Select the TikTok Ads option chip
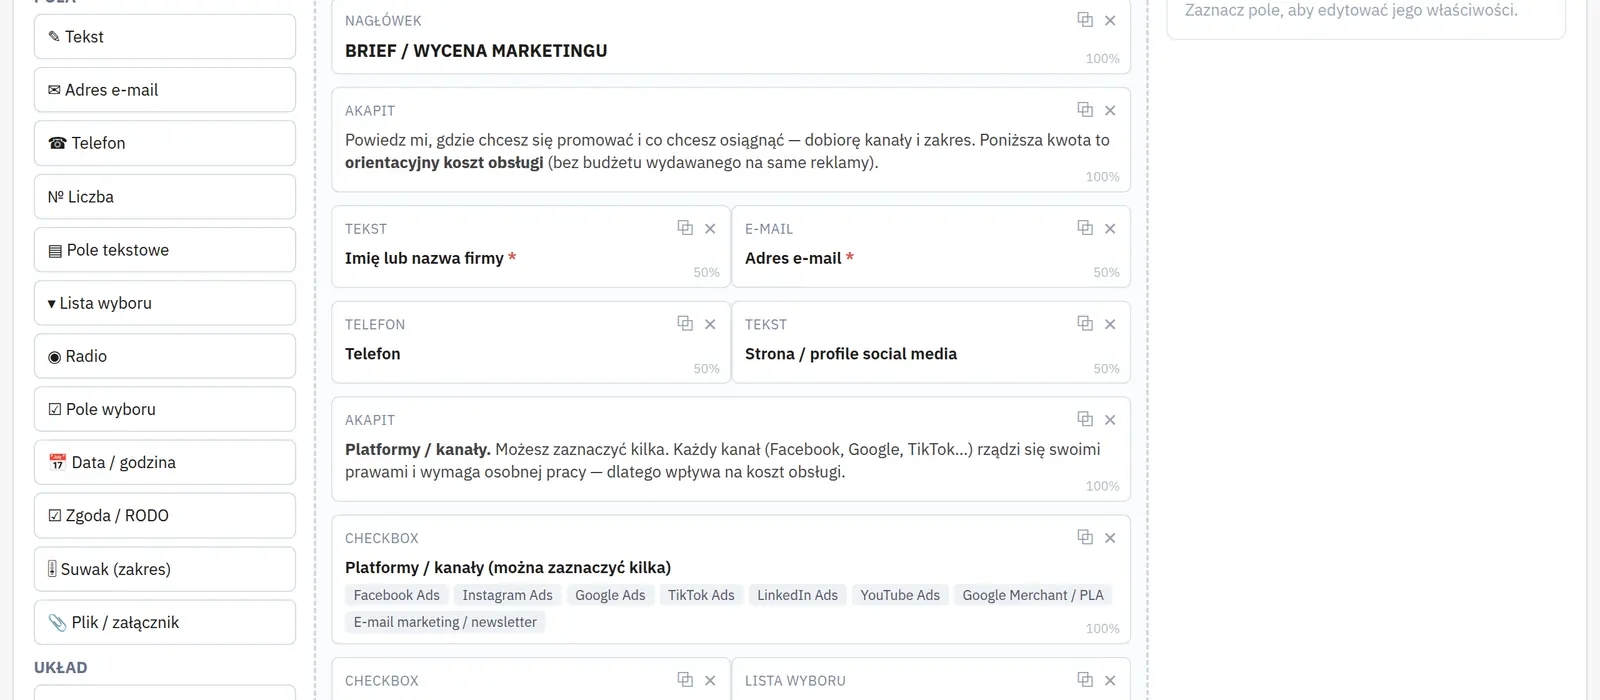 (x=701, y=595)
